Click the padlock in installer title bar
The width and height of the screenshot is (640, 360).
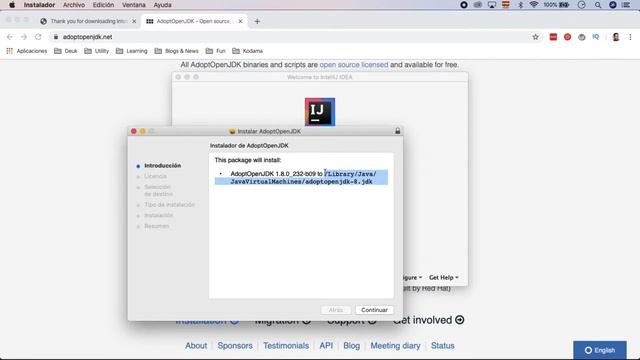pos(398,131)
